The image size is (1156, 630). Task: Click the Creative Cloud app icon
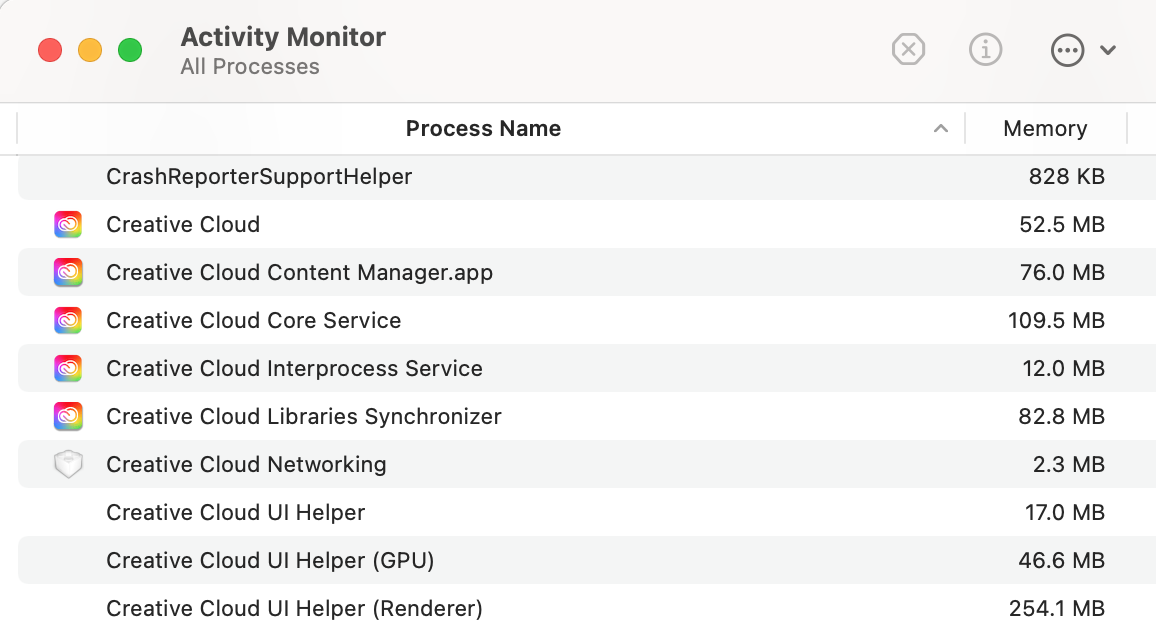coord(68,225)
